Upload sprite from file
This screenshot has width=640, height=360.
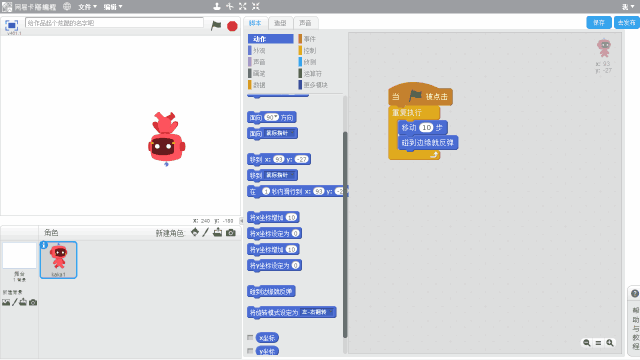(x=218, y=232)
